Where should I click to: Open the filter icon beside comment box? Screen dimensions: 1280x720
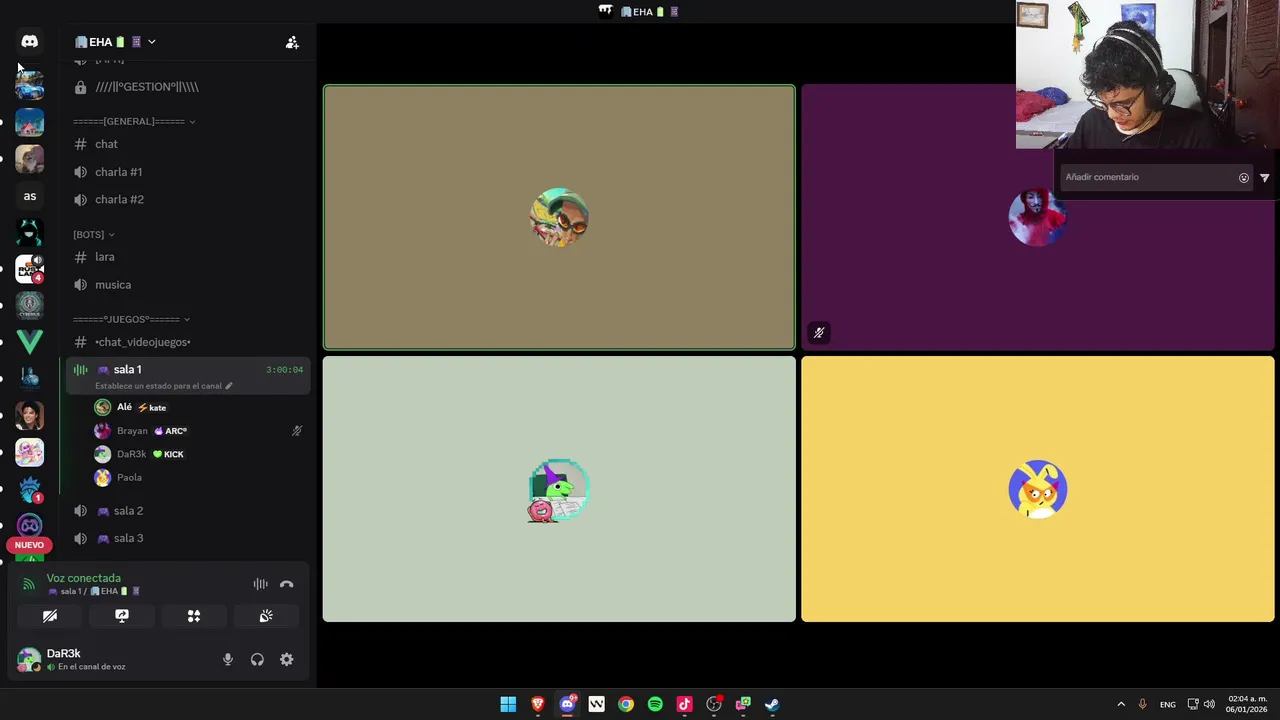1265,178
